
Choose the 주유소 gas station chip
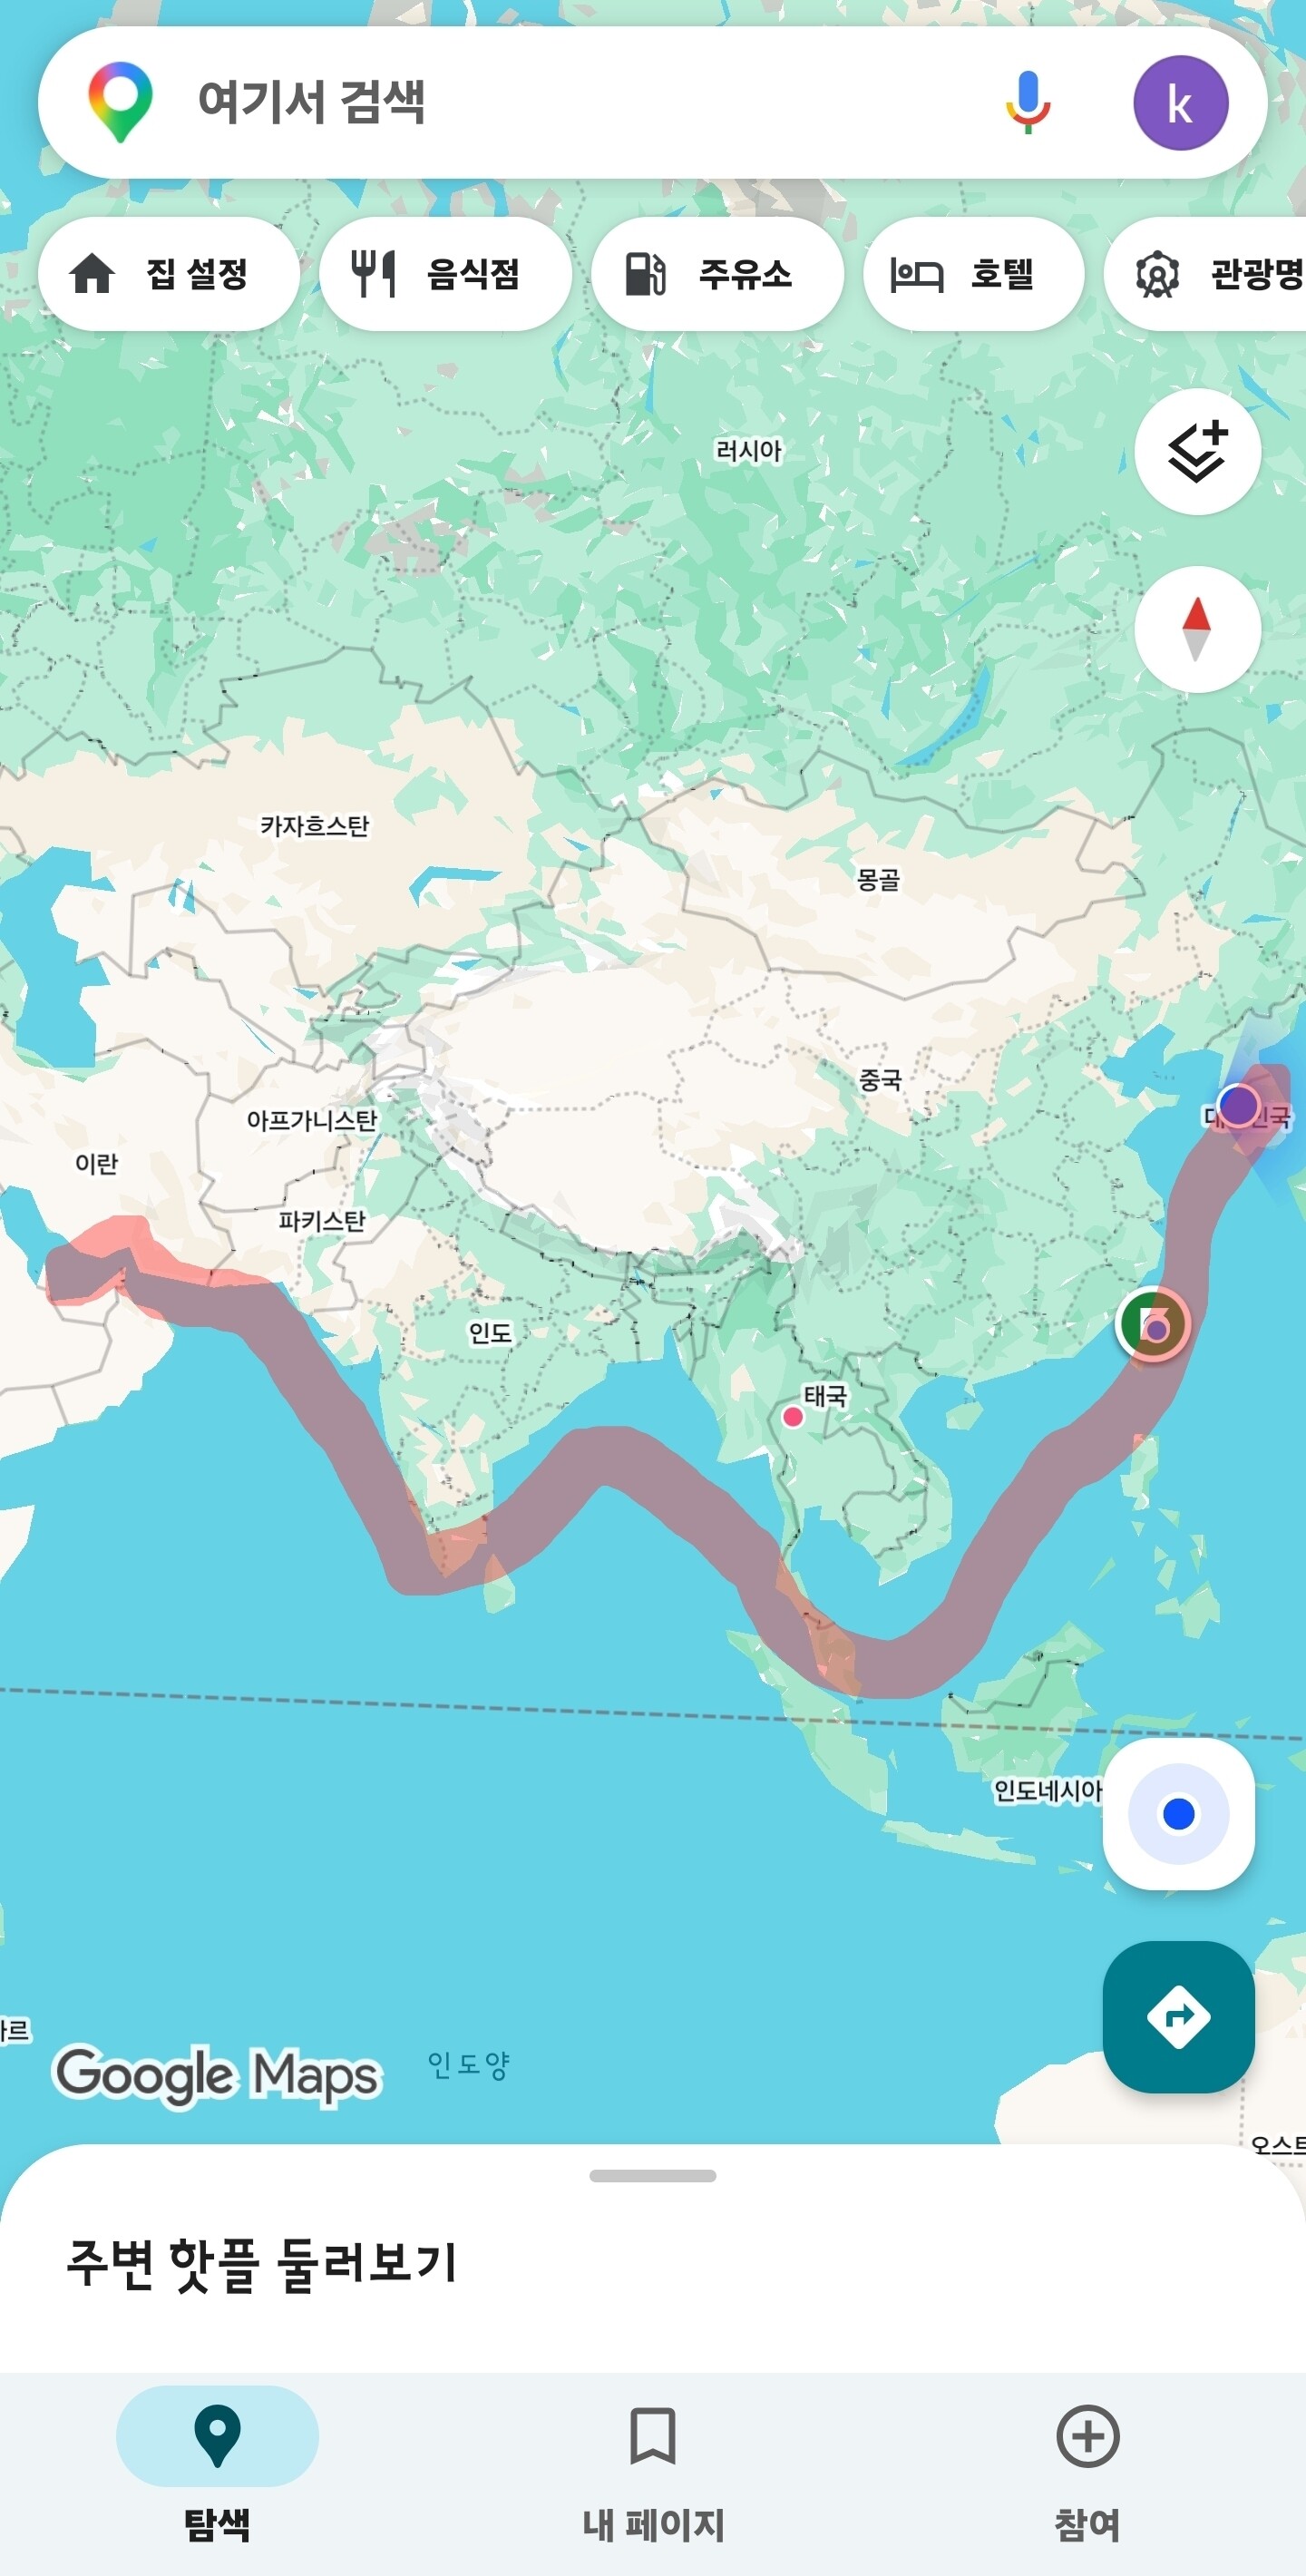tap(717, 273)
